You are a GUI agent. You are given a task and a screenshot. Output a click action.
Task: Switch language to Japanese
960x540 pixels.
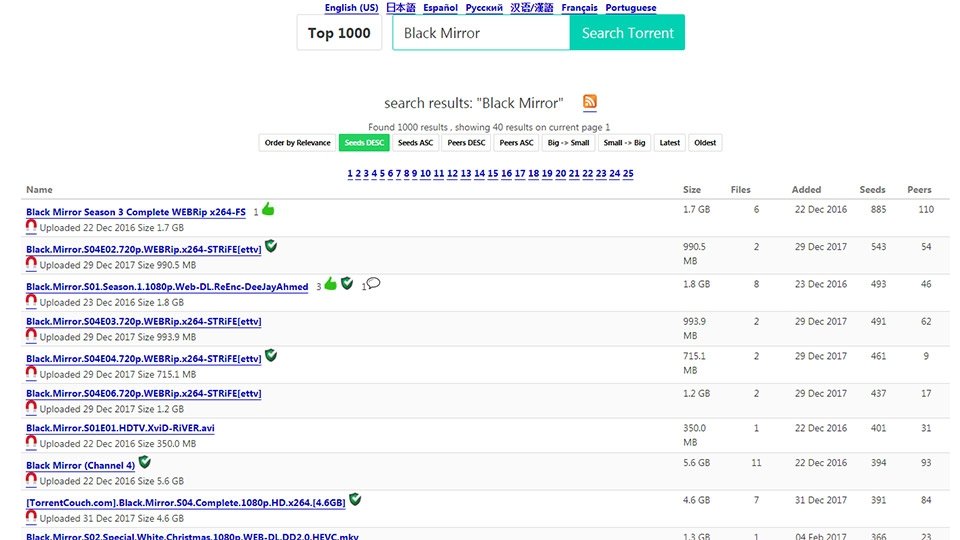(x=401, y=7)
